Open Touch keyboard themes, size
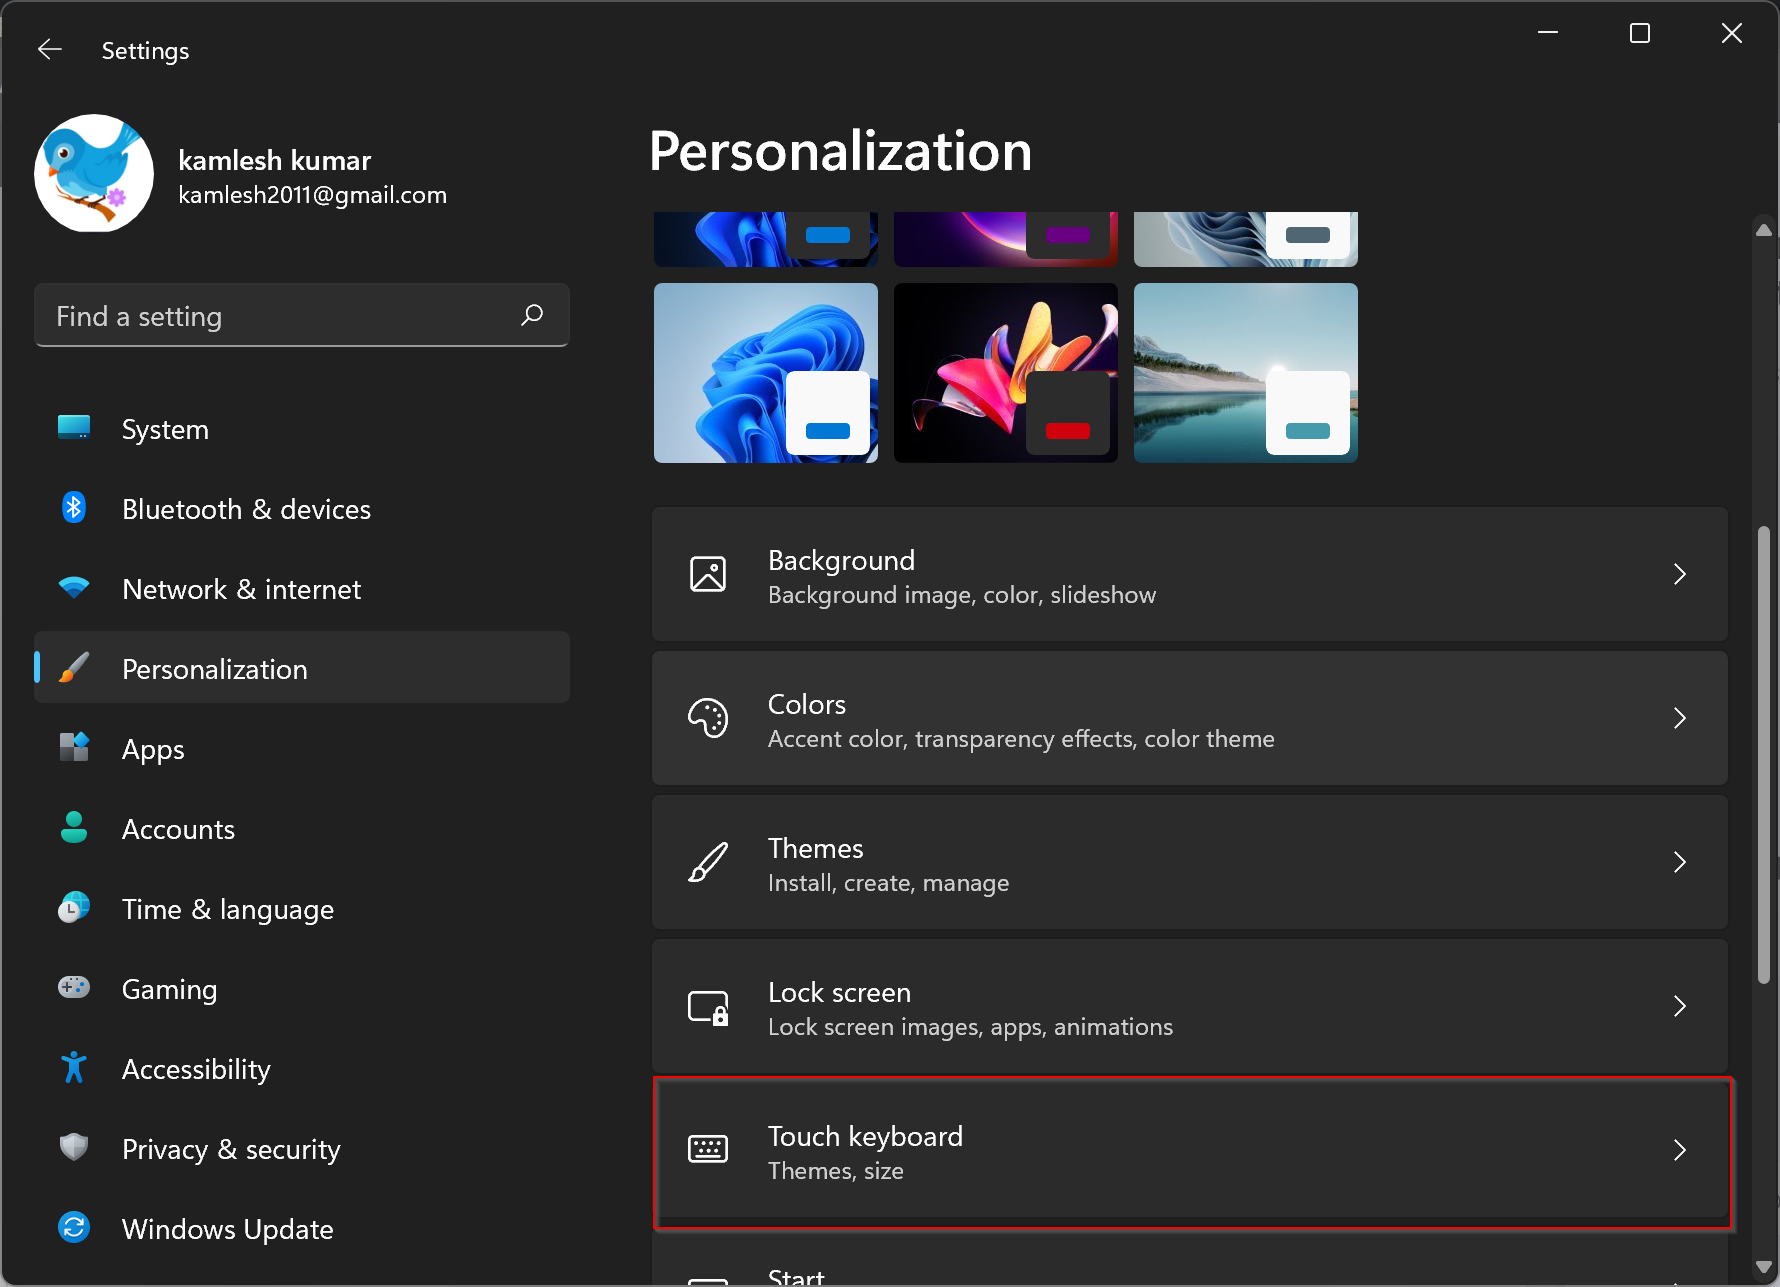The width and height of the screenshot is (1780, 1287). (x=1190, y=1150)
